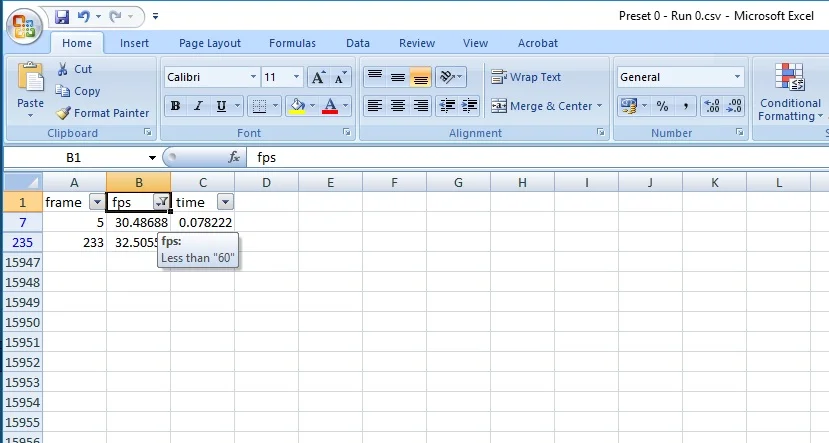Open the Alignment dialog launcher
This screenshot has height=443, width=829.
point(601,133)
